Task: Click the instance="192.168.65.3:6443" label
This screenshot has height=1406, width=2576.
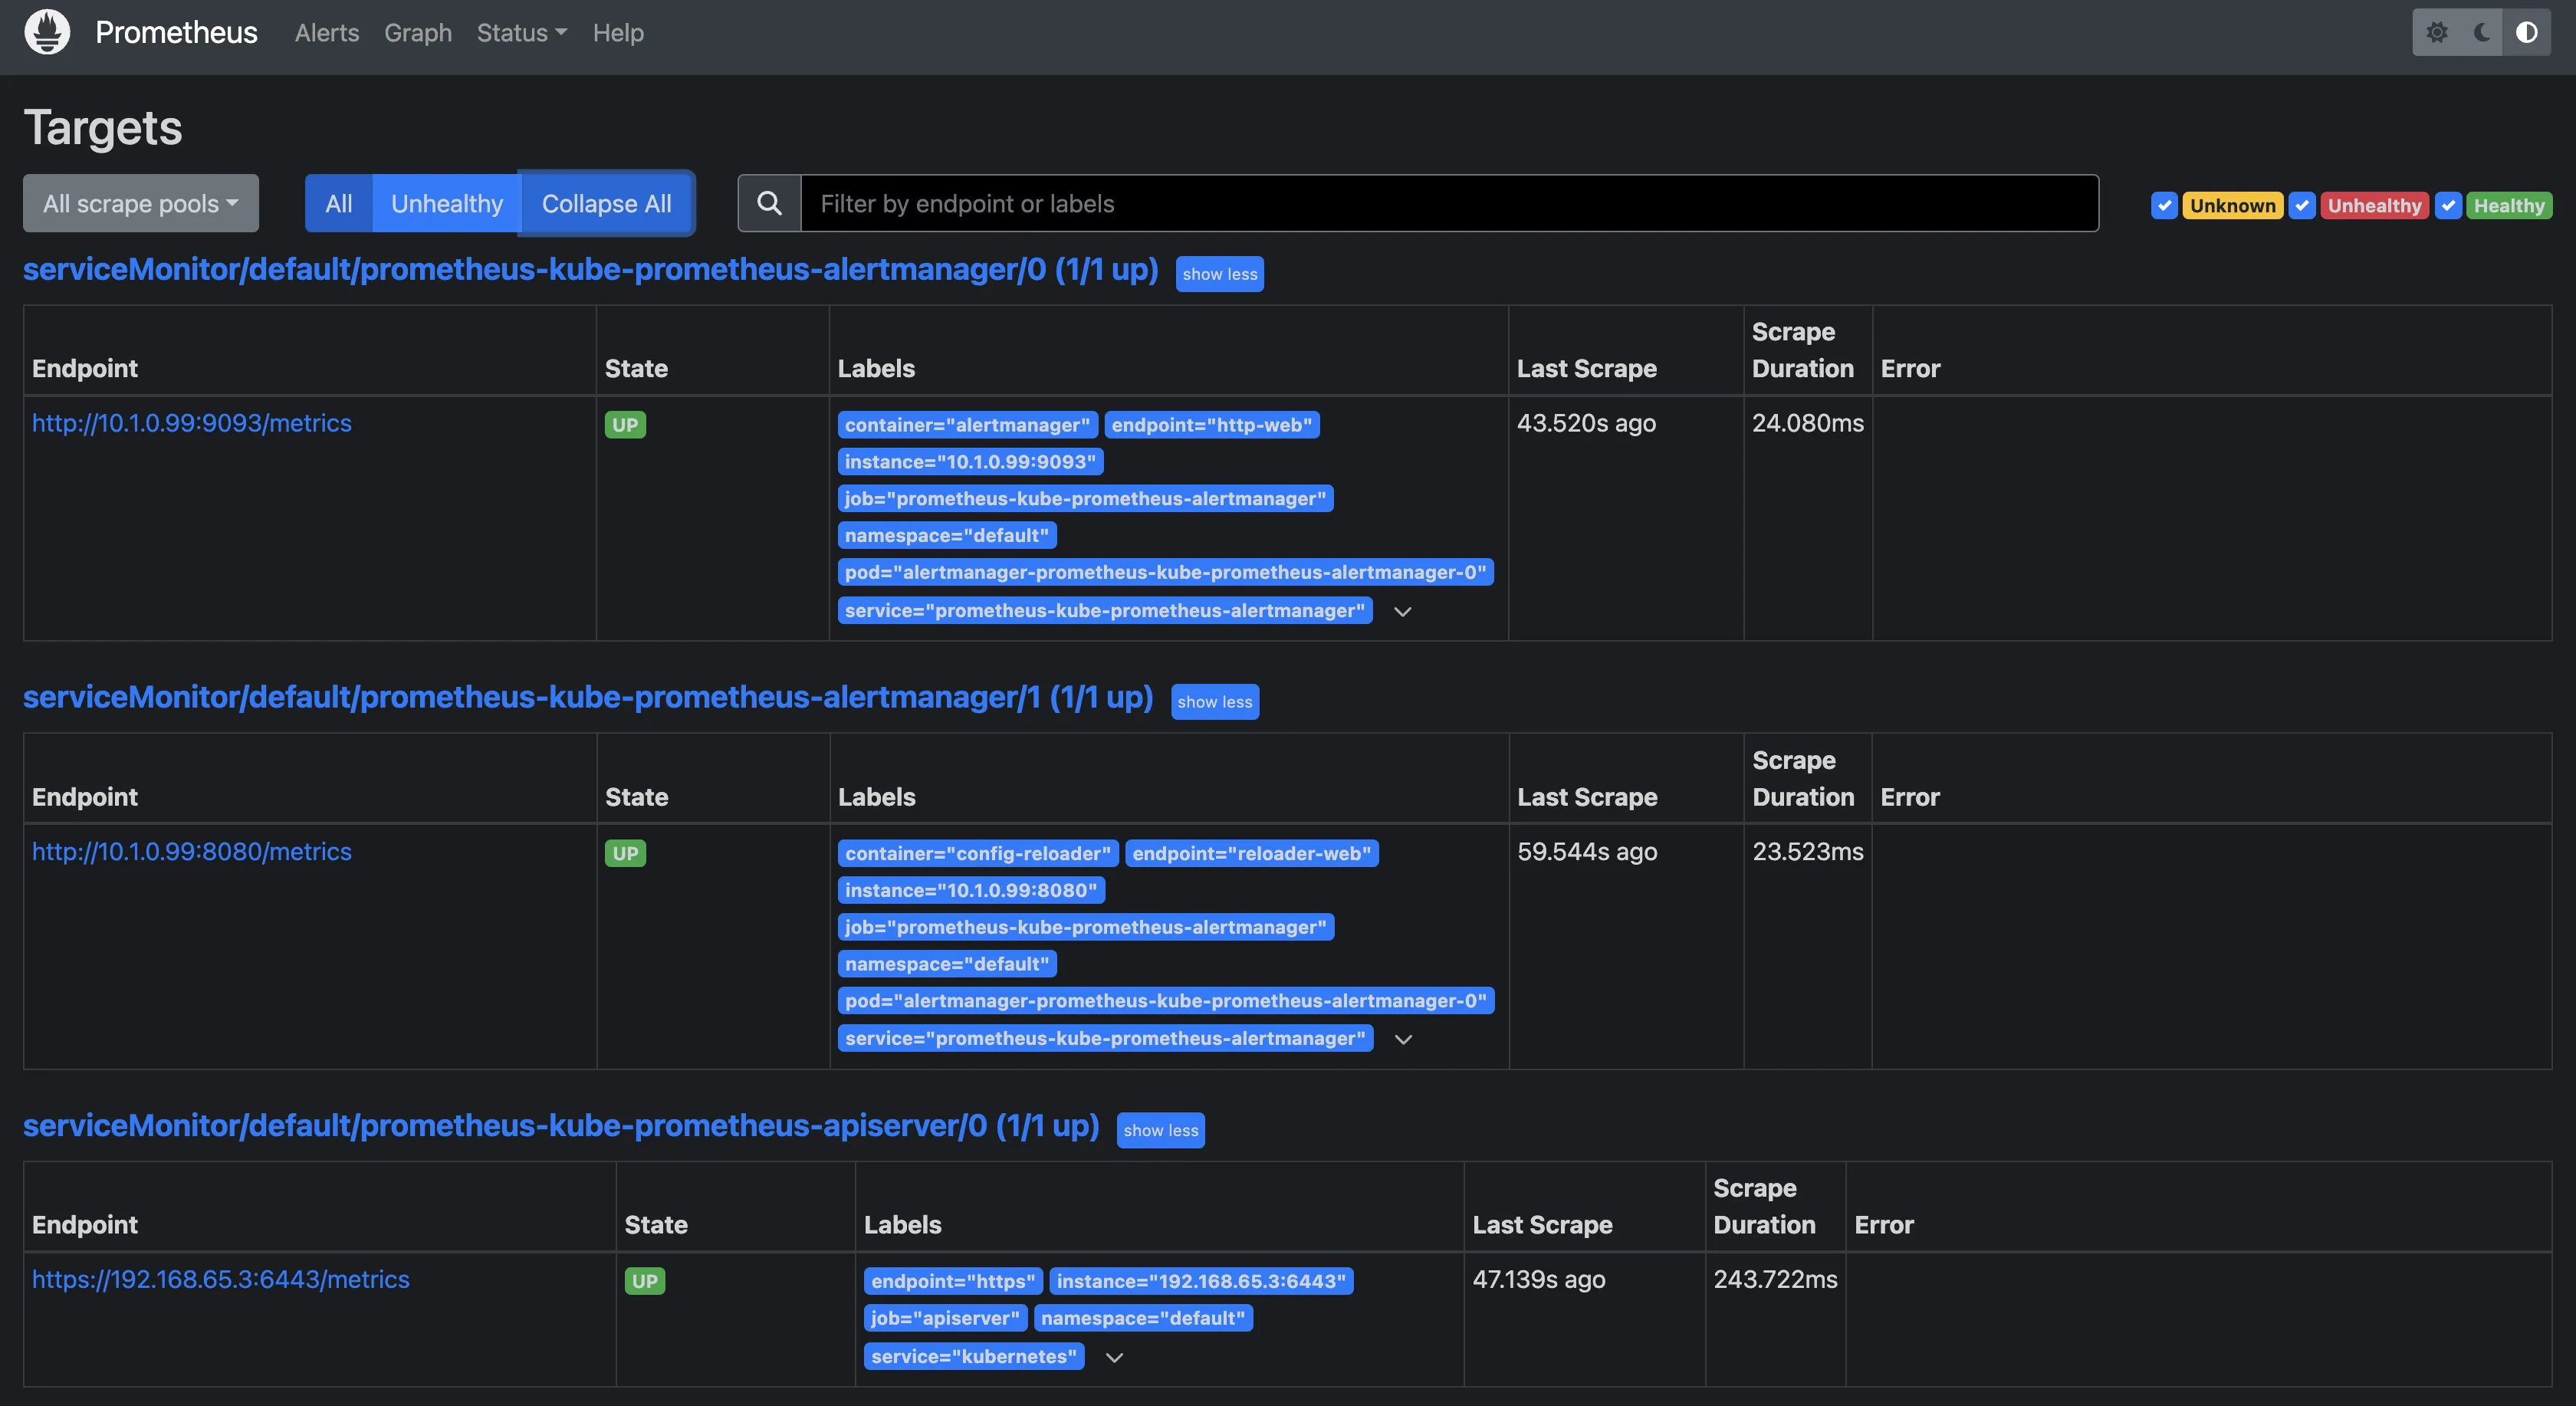Action: click(x=1202, y=1282)
